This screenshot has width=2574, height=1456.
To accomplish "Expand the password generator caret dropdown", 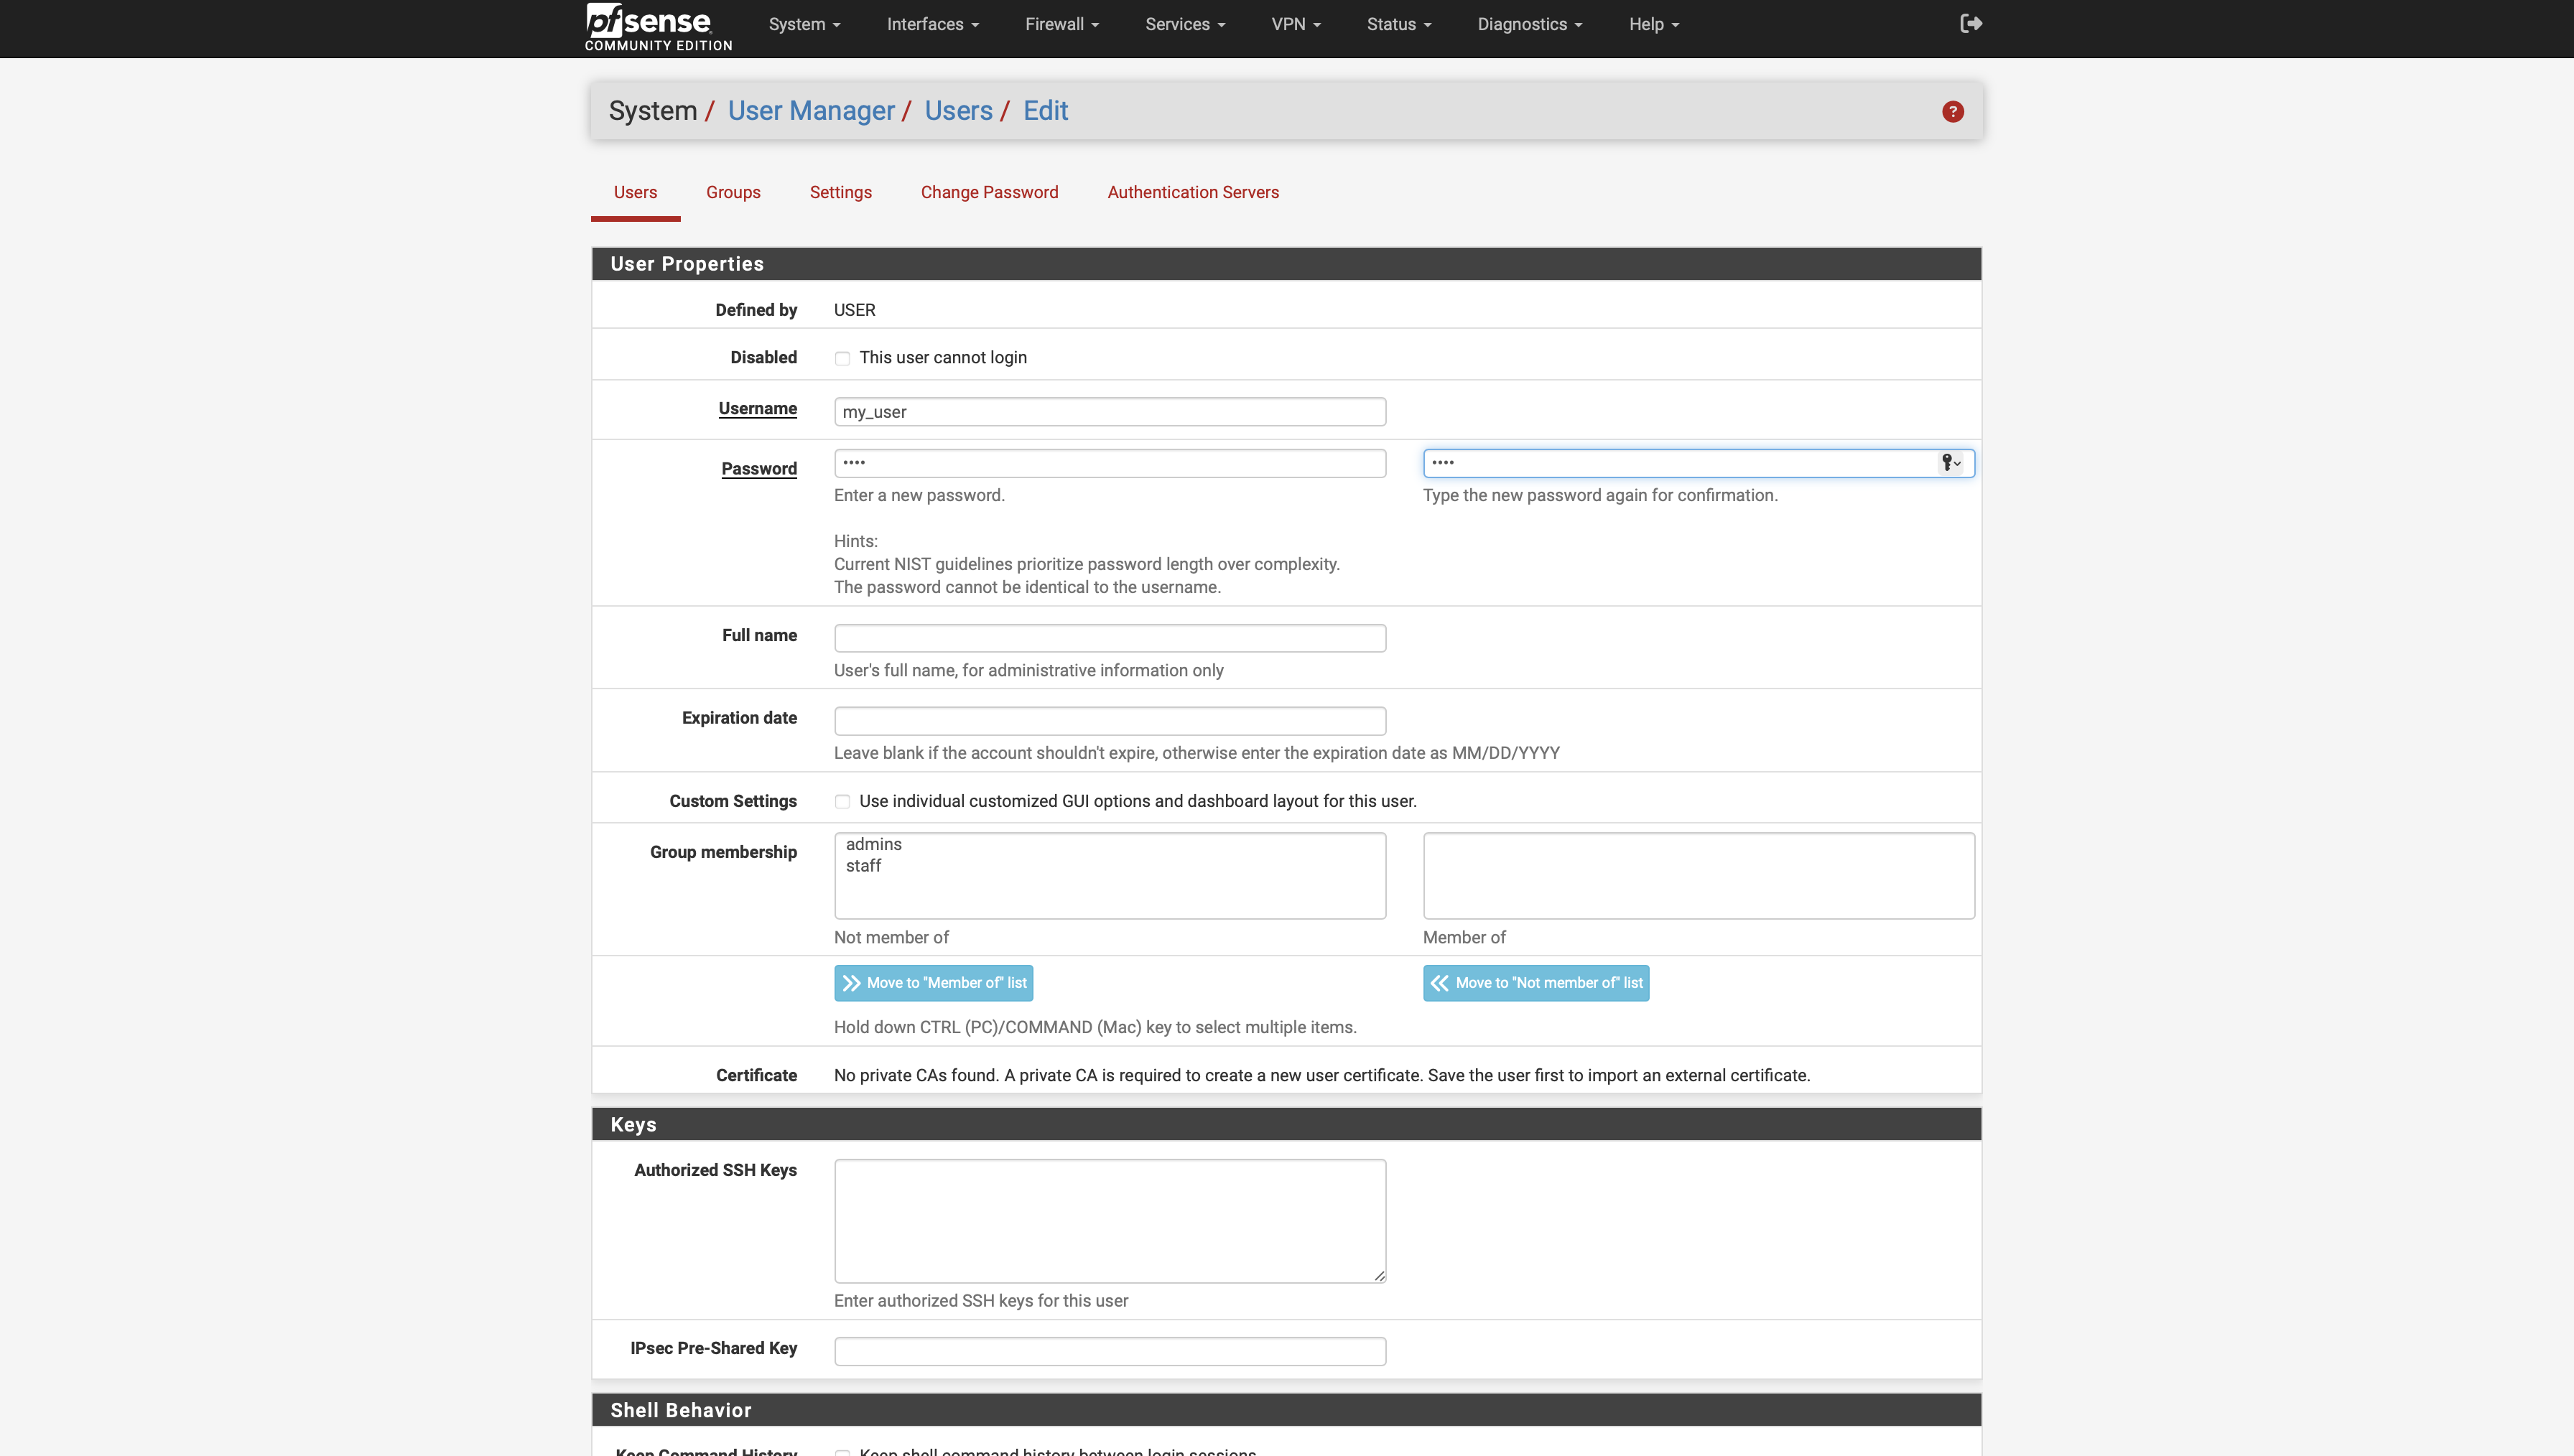I will tap(1958, 463).
